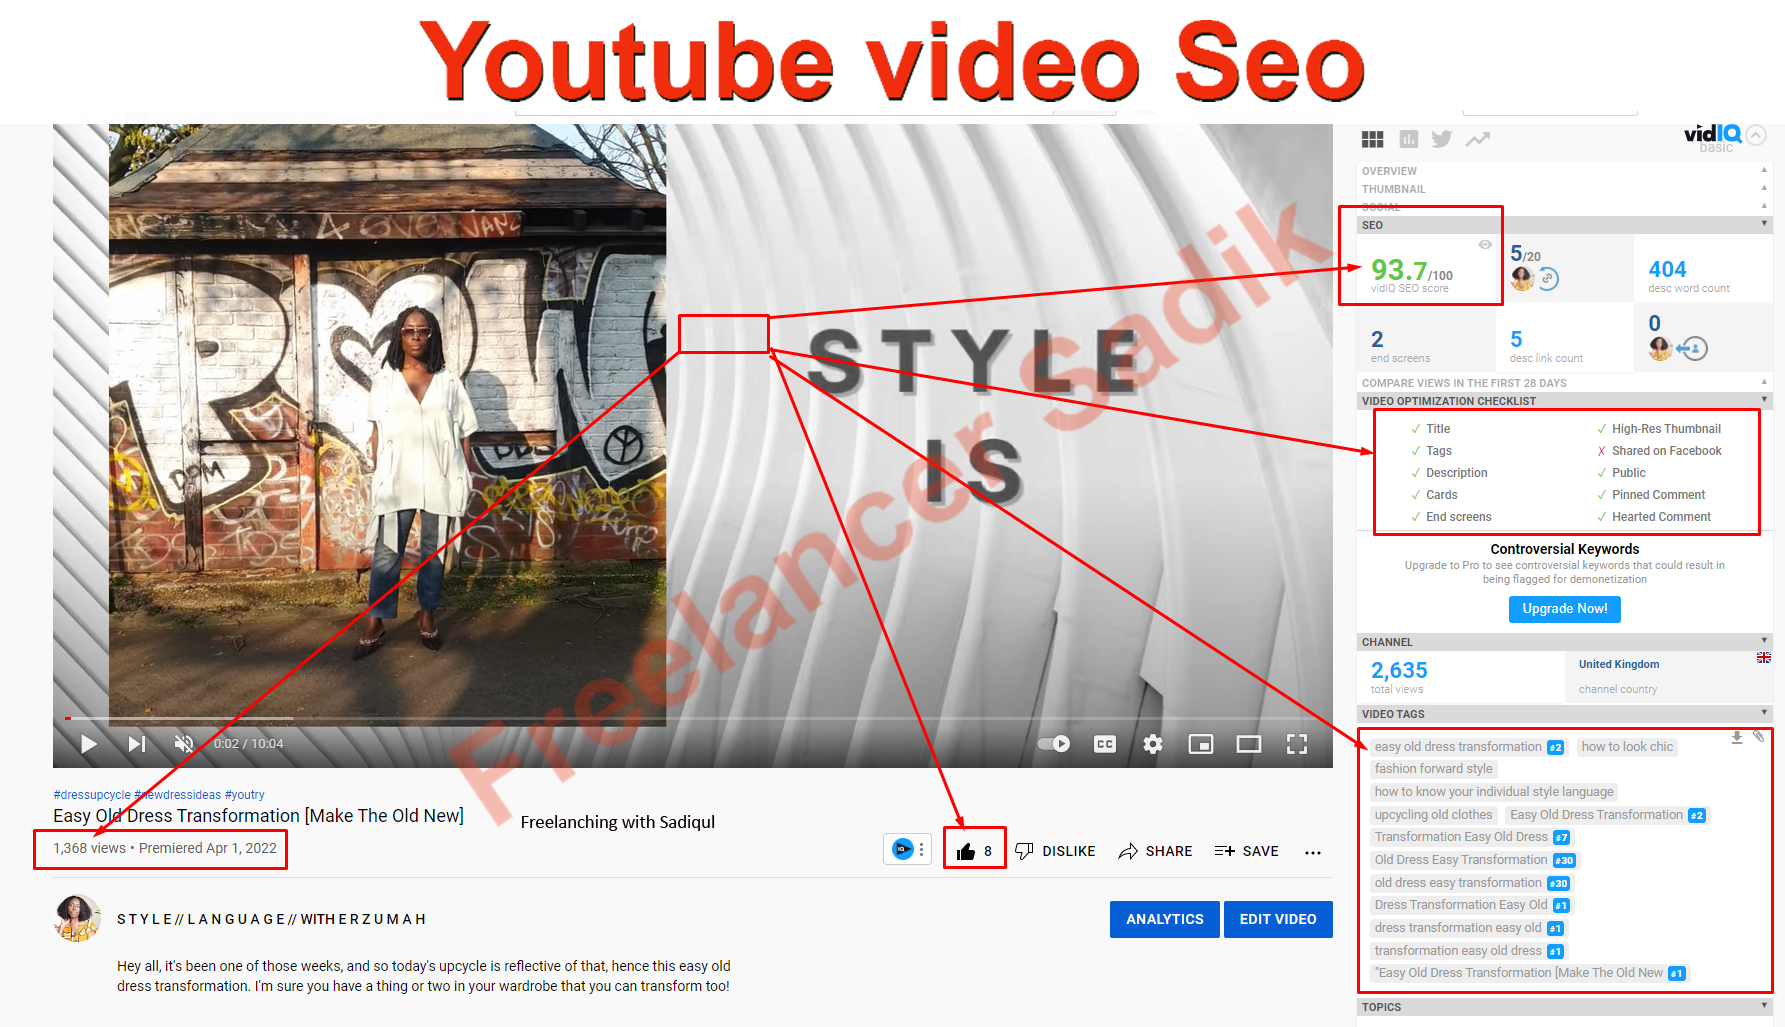Collapse the vidIQ panel with the chevron circle

pyautogui.click(x=1757, y=134)
